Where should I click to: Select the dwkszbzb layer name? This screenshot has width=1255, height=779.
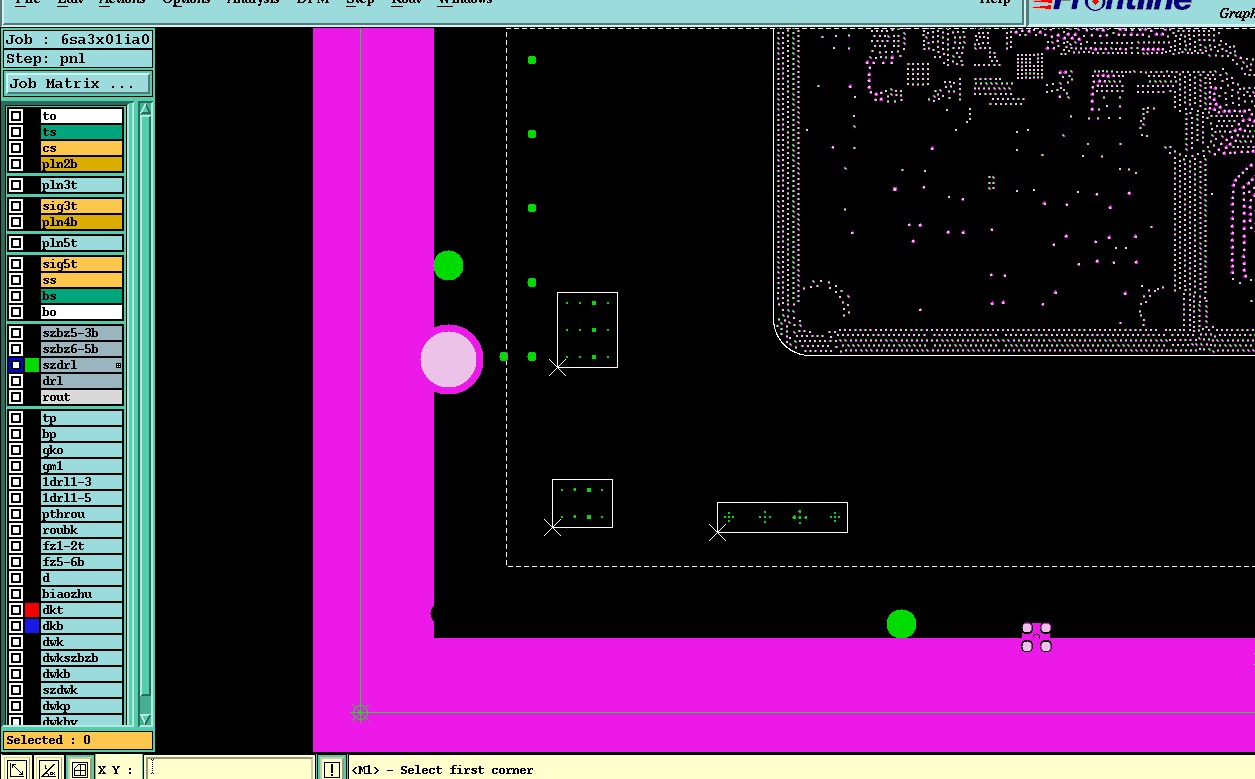click(82, 658)
